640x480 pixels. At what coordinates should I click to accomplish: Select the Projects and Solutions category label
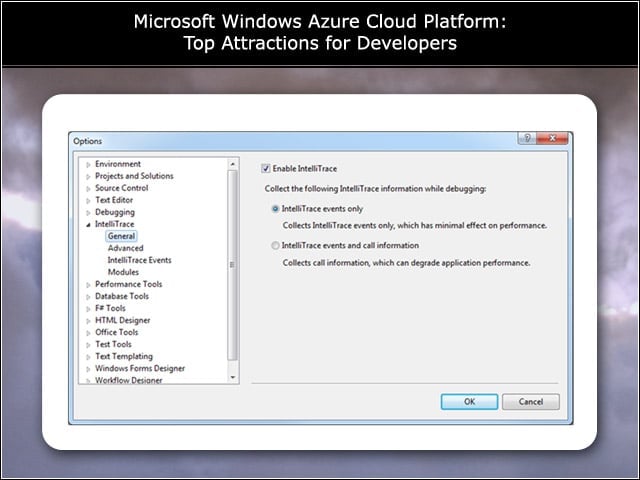pyautogui.click(x=134, y=176)
